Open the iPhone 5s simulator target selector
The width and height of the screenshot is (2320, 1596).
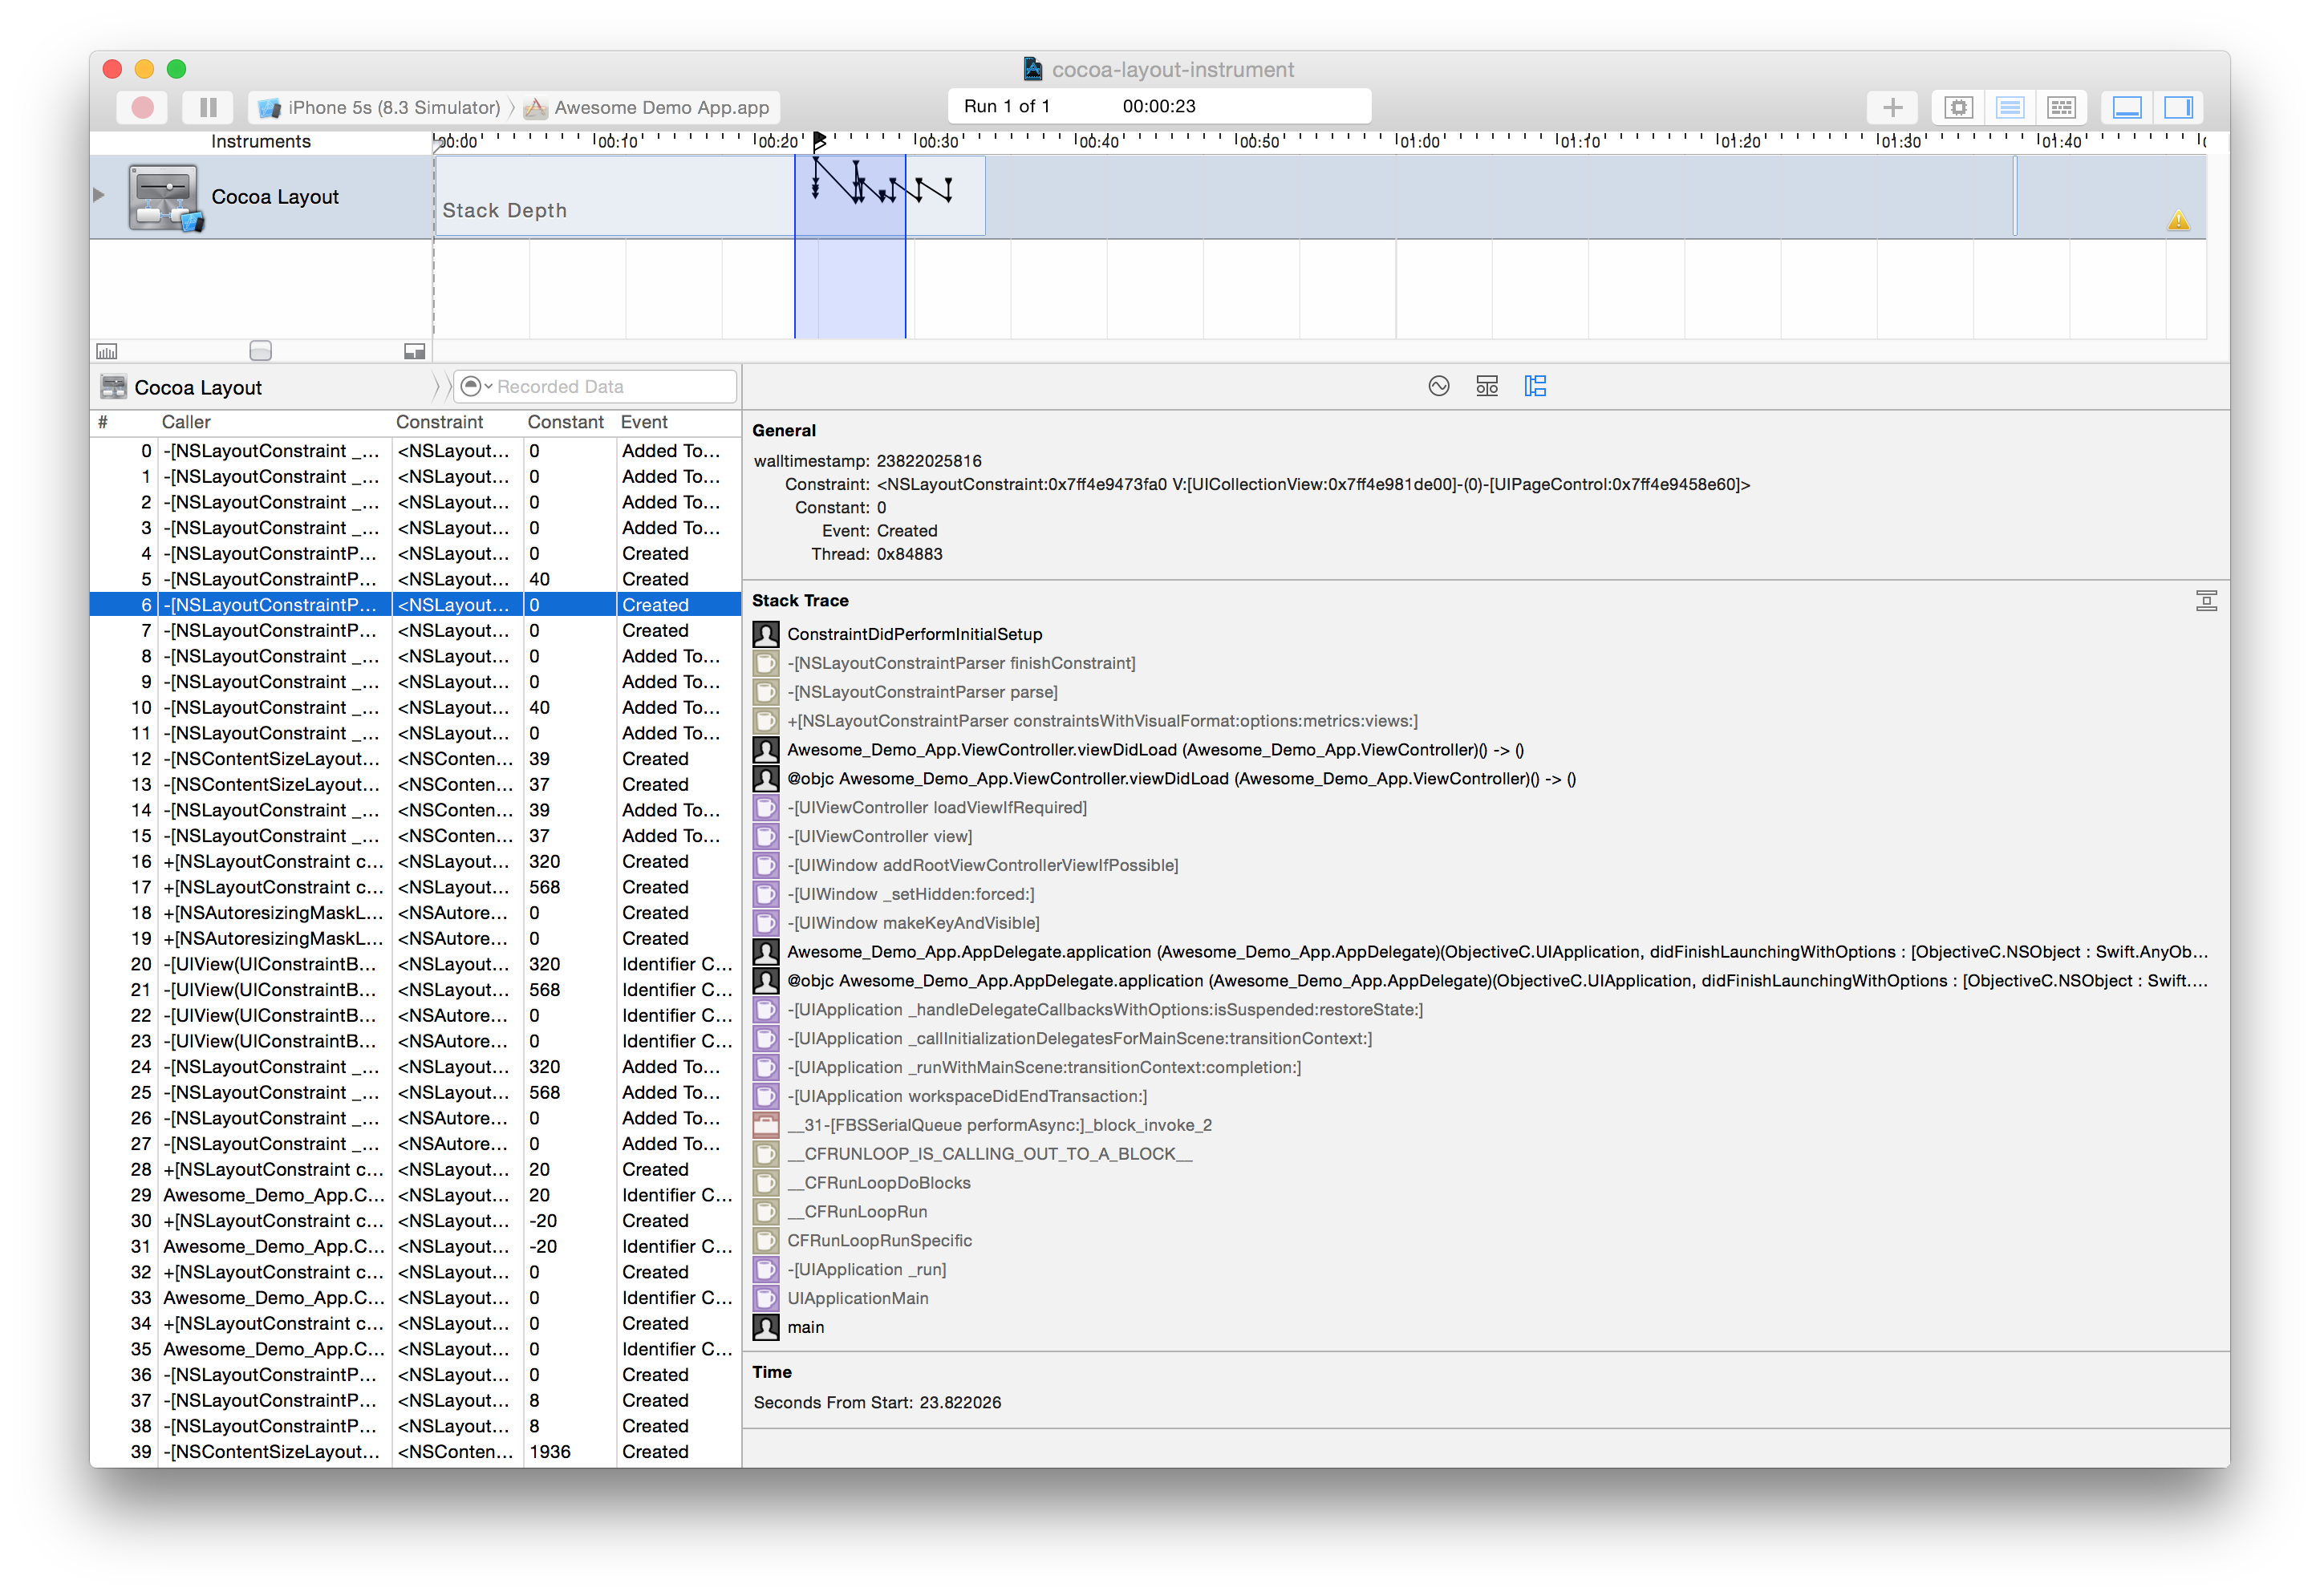379,107
